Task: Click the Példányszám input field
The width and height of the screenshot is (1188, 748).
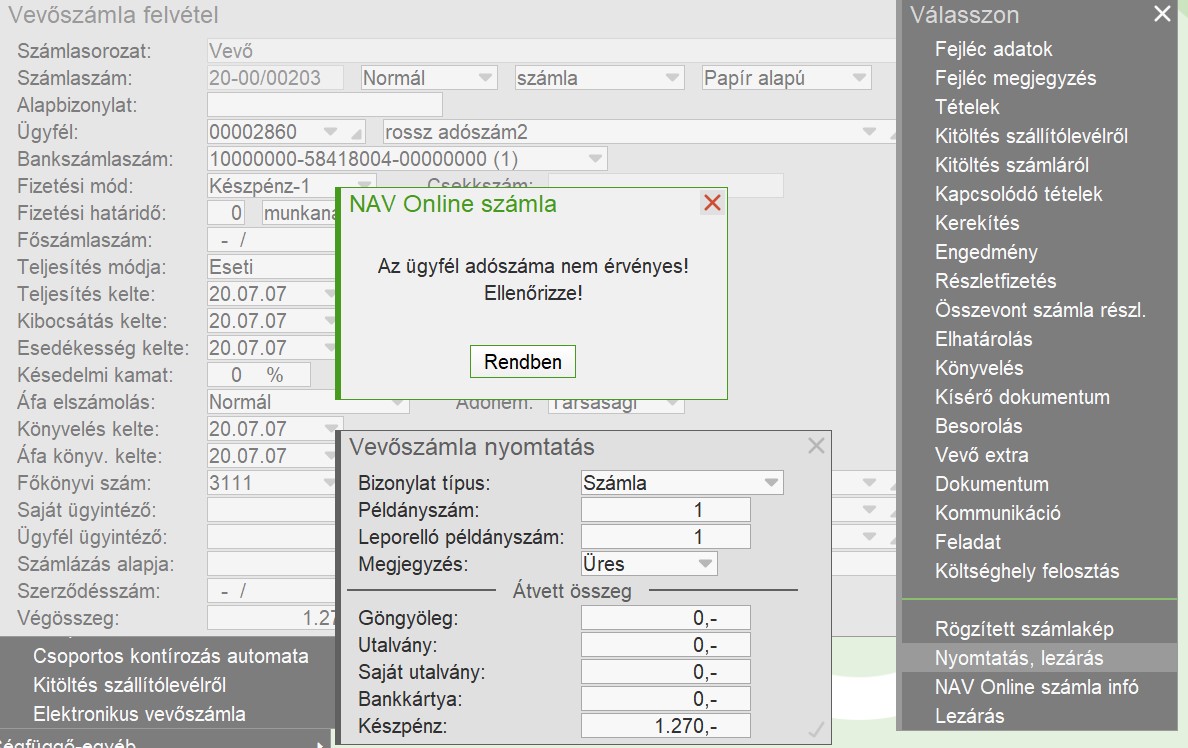Action: 665,510
